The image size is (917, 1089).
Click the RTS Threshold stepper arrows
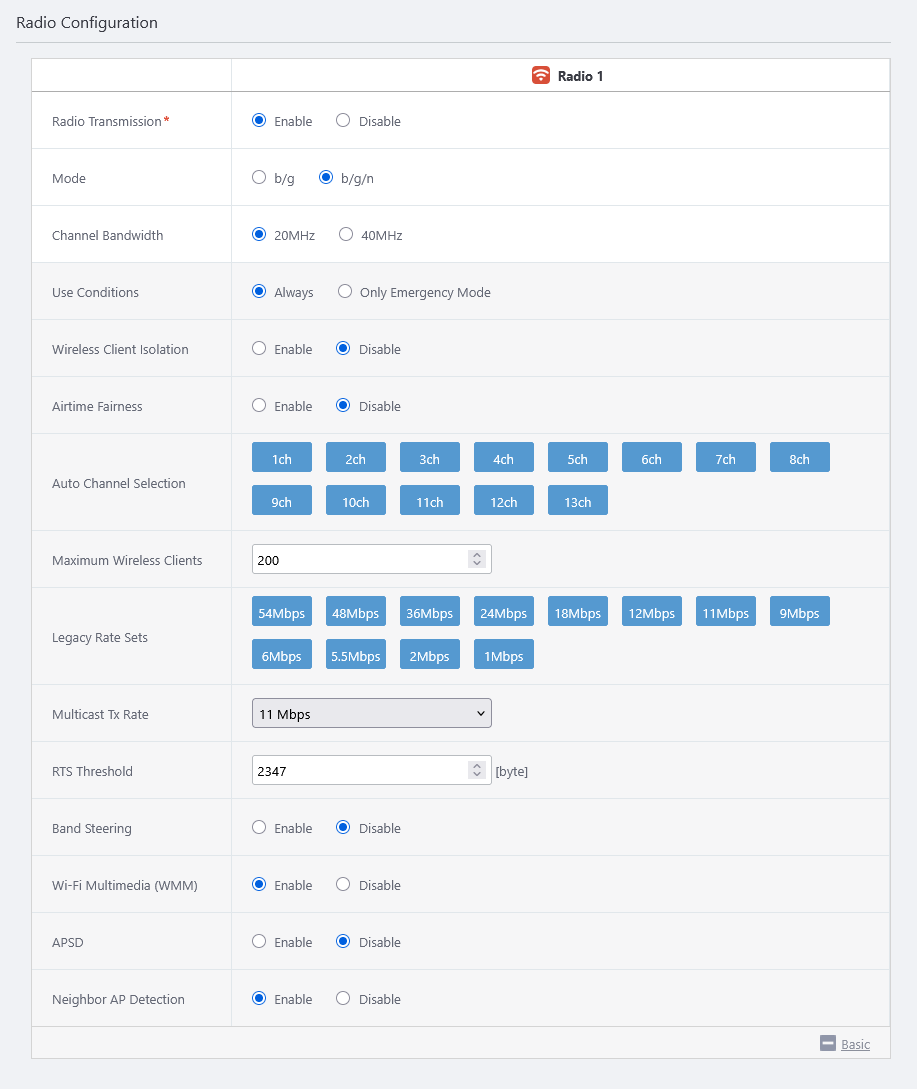(x=477, y=770)
